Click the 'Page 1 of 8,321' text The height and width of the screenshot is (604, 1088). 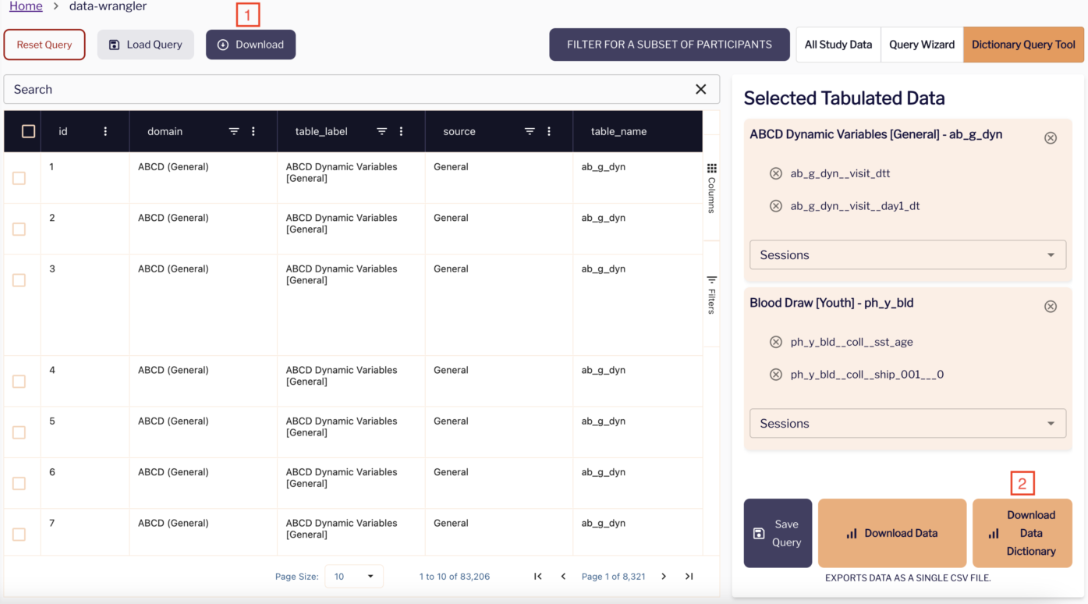tap(613, 576)
